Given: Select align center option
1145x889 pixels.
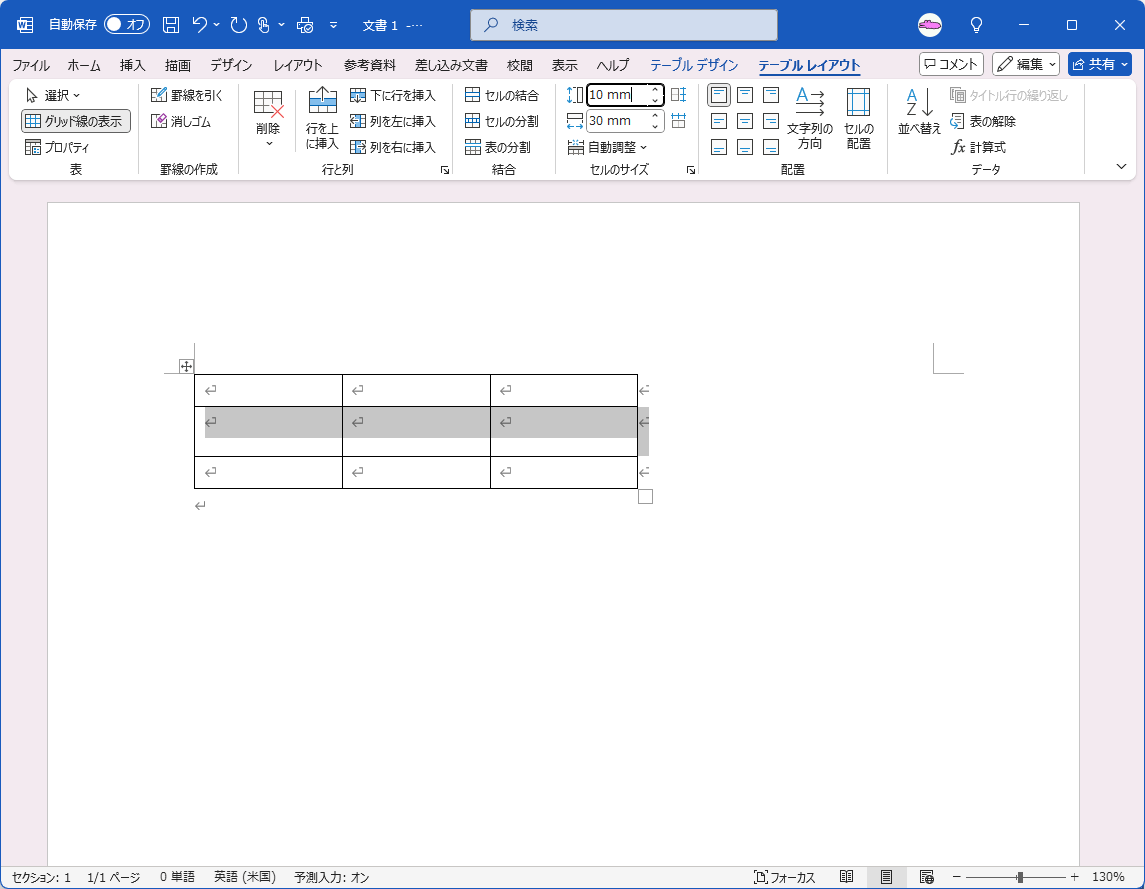Looking at the screenshot, I should tap(745, 121).
